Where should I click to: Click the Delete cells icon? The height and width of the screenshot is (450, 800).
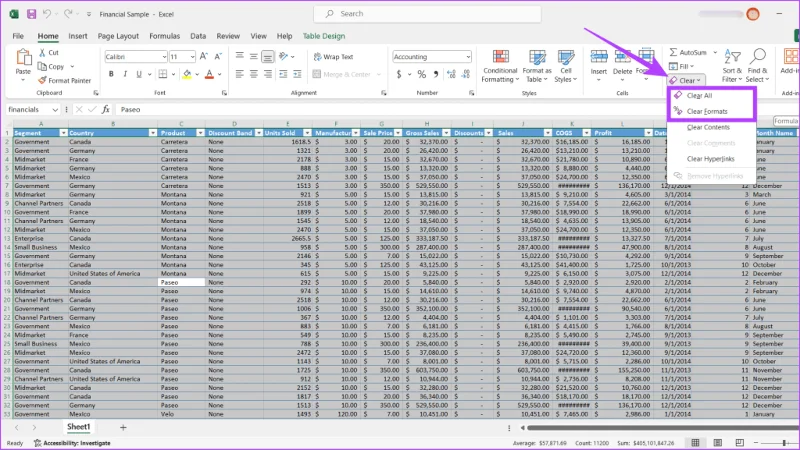(622, 57)
